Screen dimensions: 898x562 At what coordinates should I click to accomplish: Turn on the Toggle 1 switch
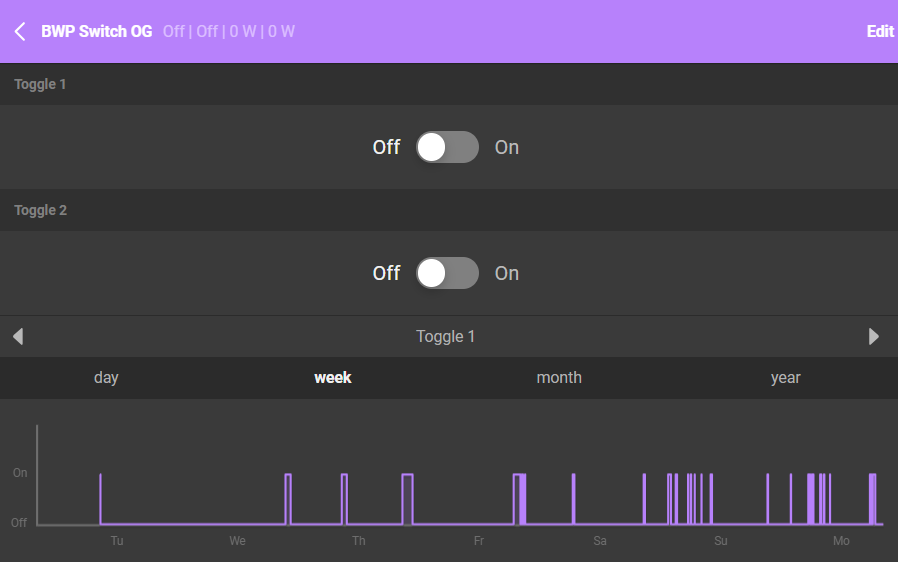pos(447,147)
